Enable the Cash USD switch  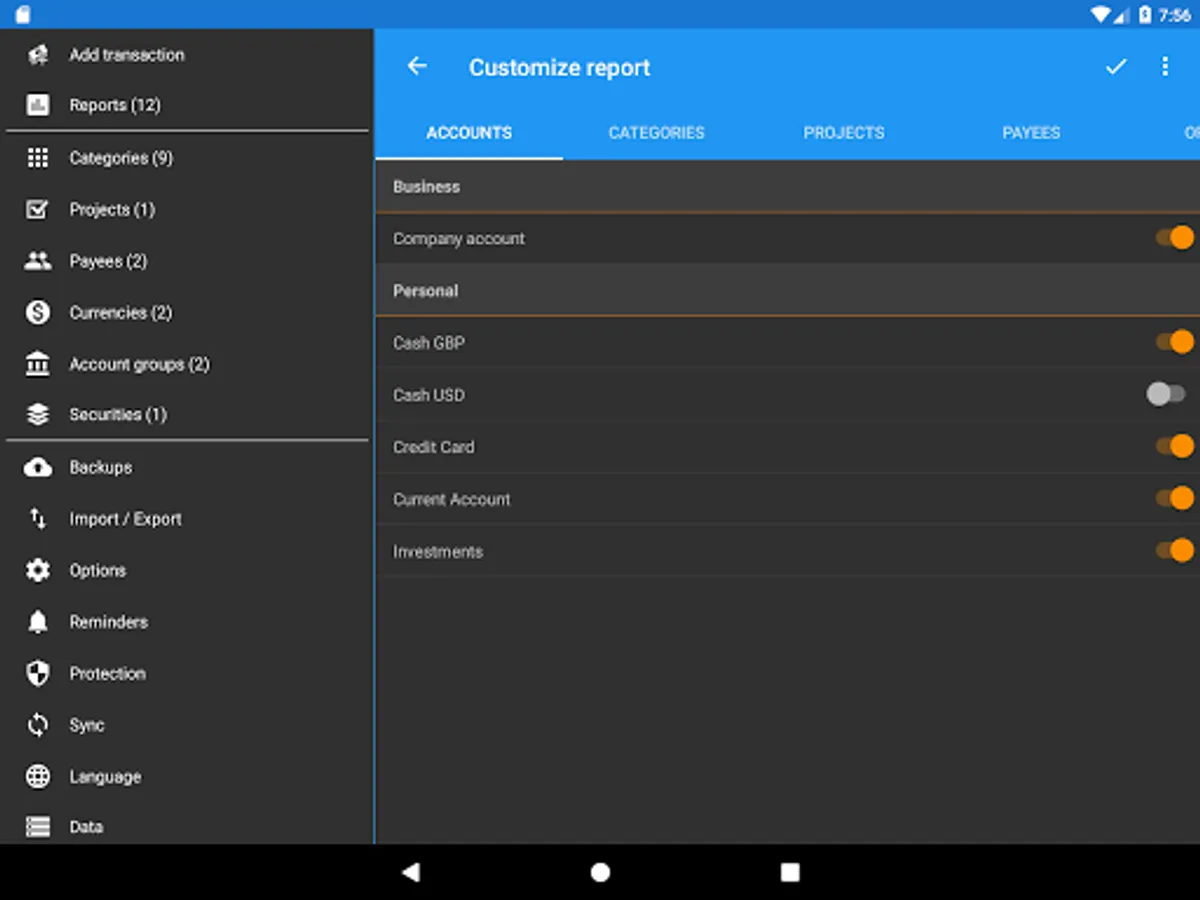click(1166, 394)
